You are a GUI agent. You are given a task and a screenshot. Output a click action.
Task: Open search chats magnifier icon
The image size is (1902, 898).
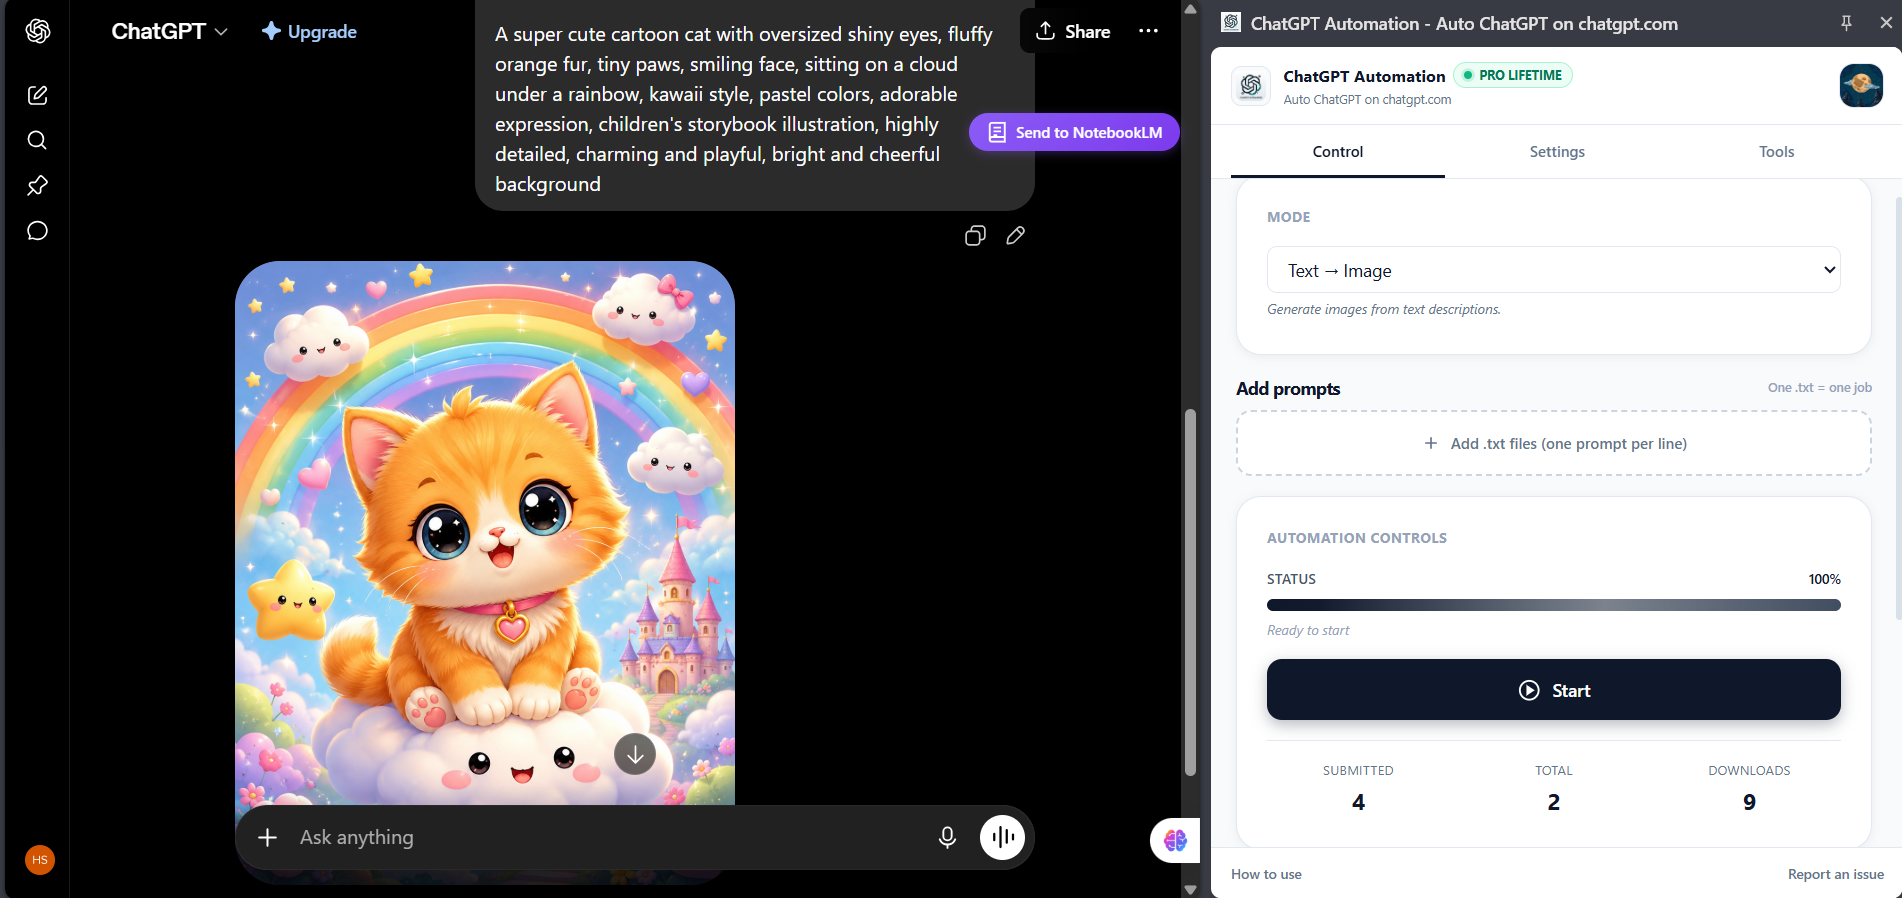pyautogui.click(x=37, y=140)
